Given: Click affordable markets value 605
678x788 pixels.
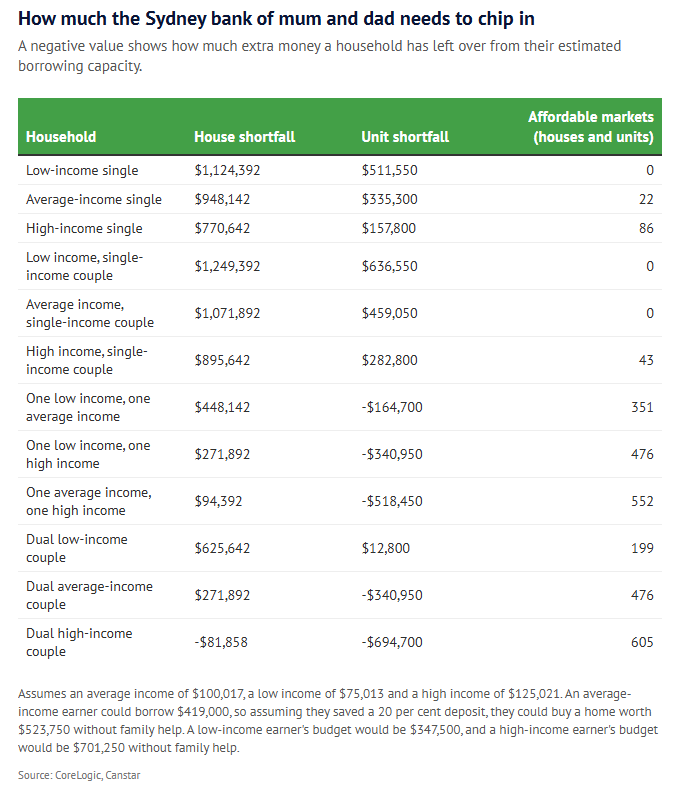Looking at the screenshot, I should 642,642.
